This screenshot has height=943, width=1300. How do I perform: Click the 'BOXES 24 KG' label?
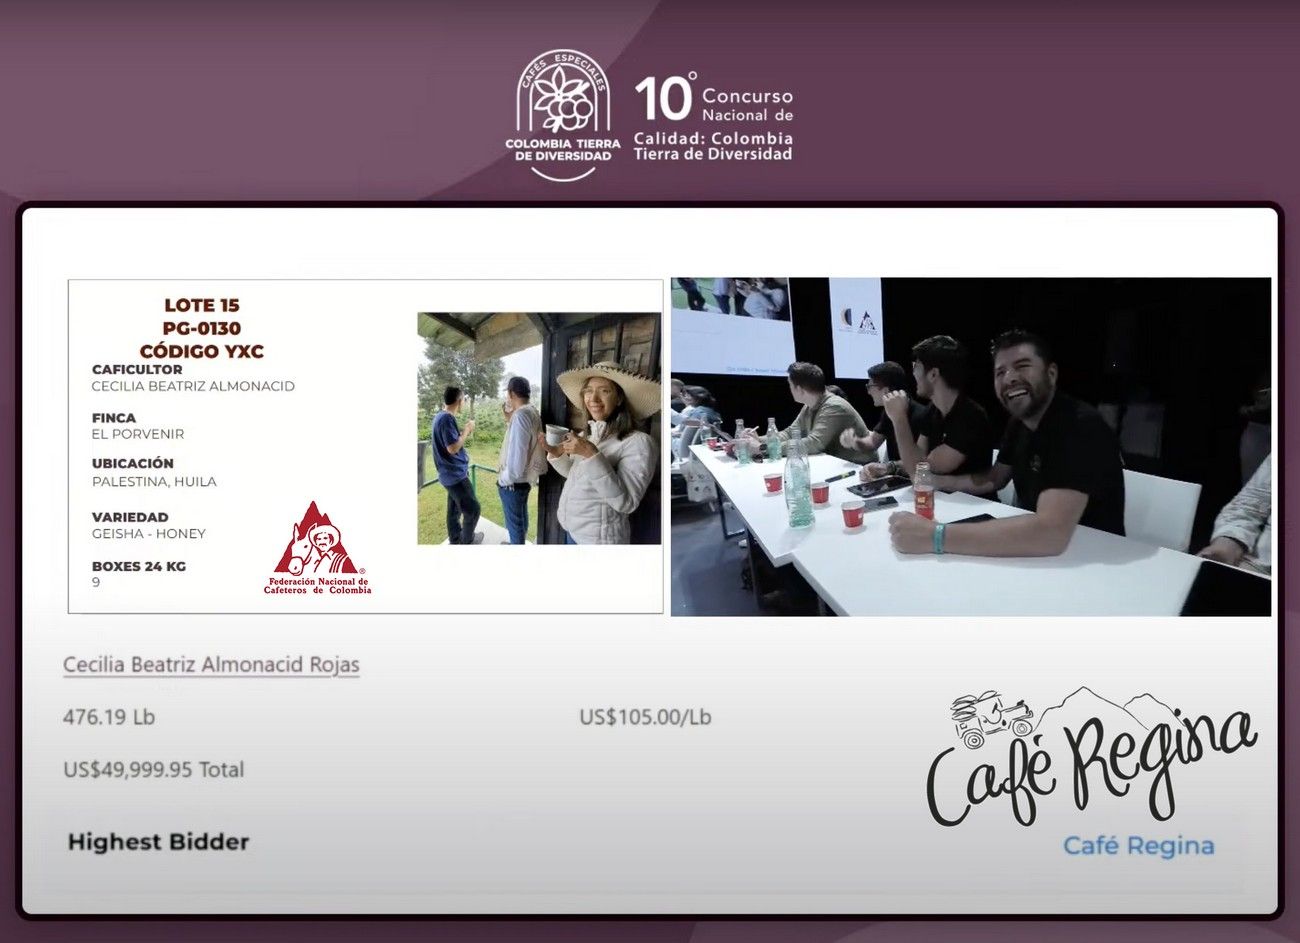tap(139, 566)
